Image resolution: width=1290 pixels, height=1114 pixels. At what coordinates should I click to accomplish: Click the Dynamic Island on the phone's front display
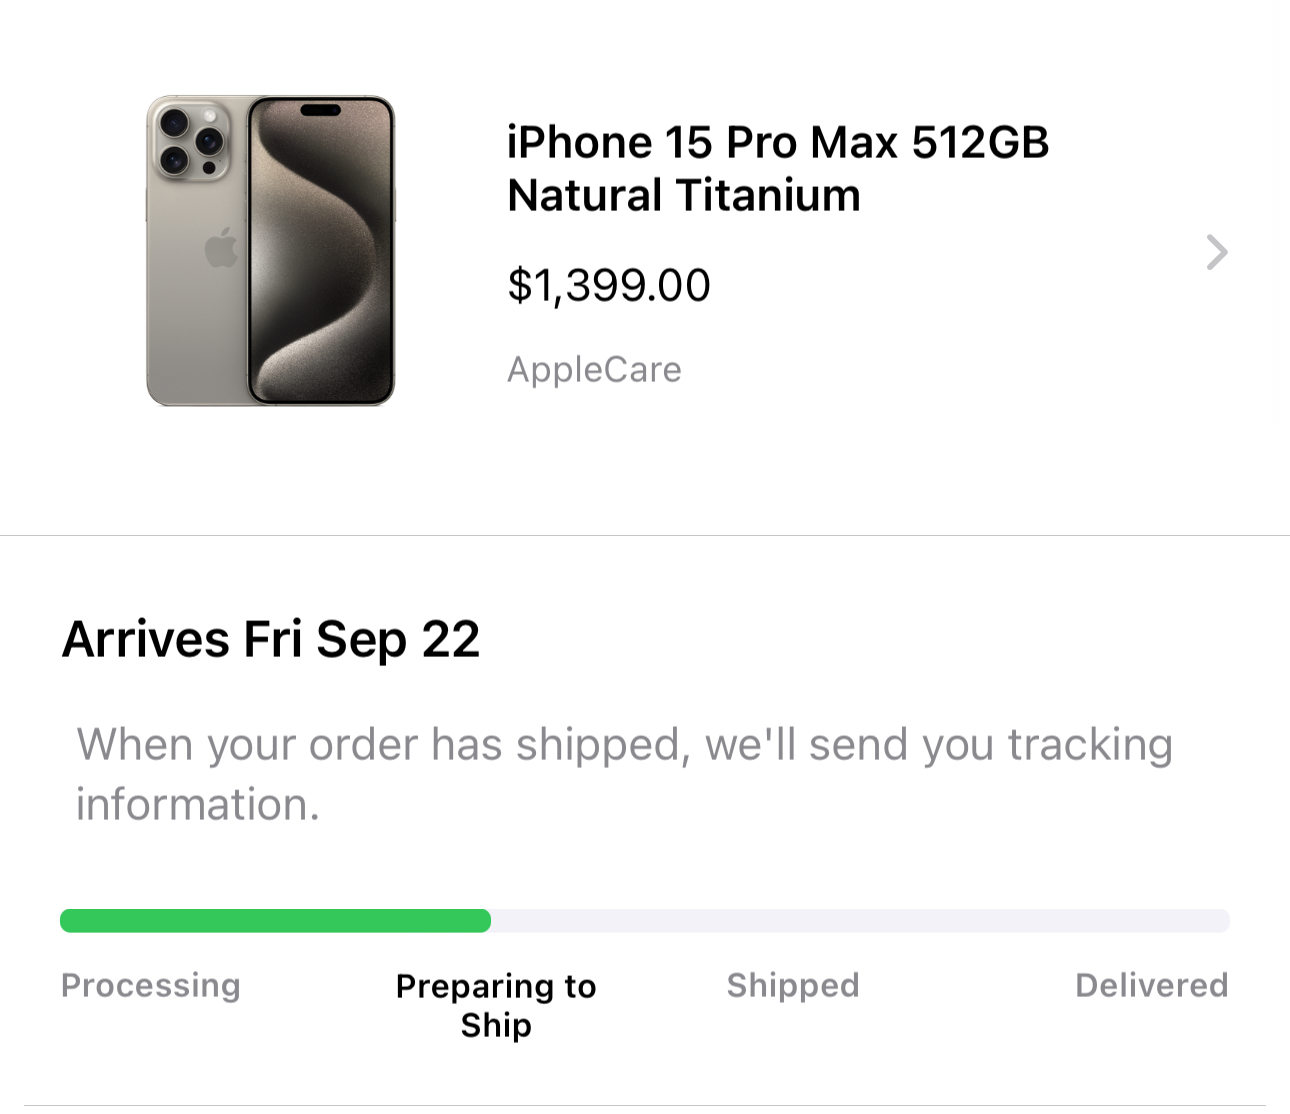(x=321, y=110)
